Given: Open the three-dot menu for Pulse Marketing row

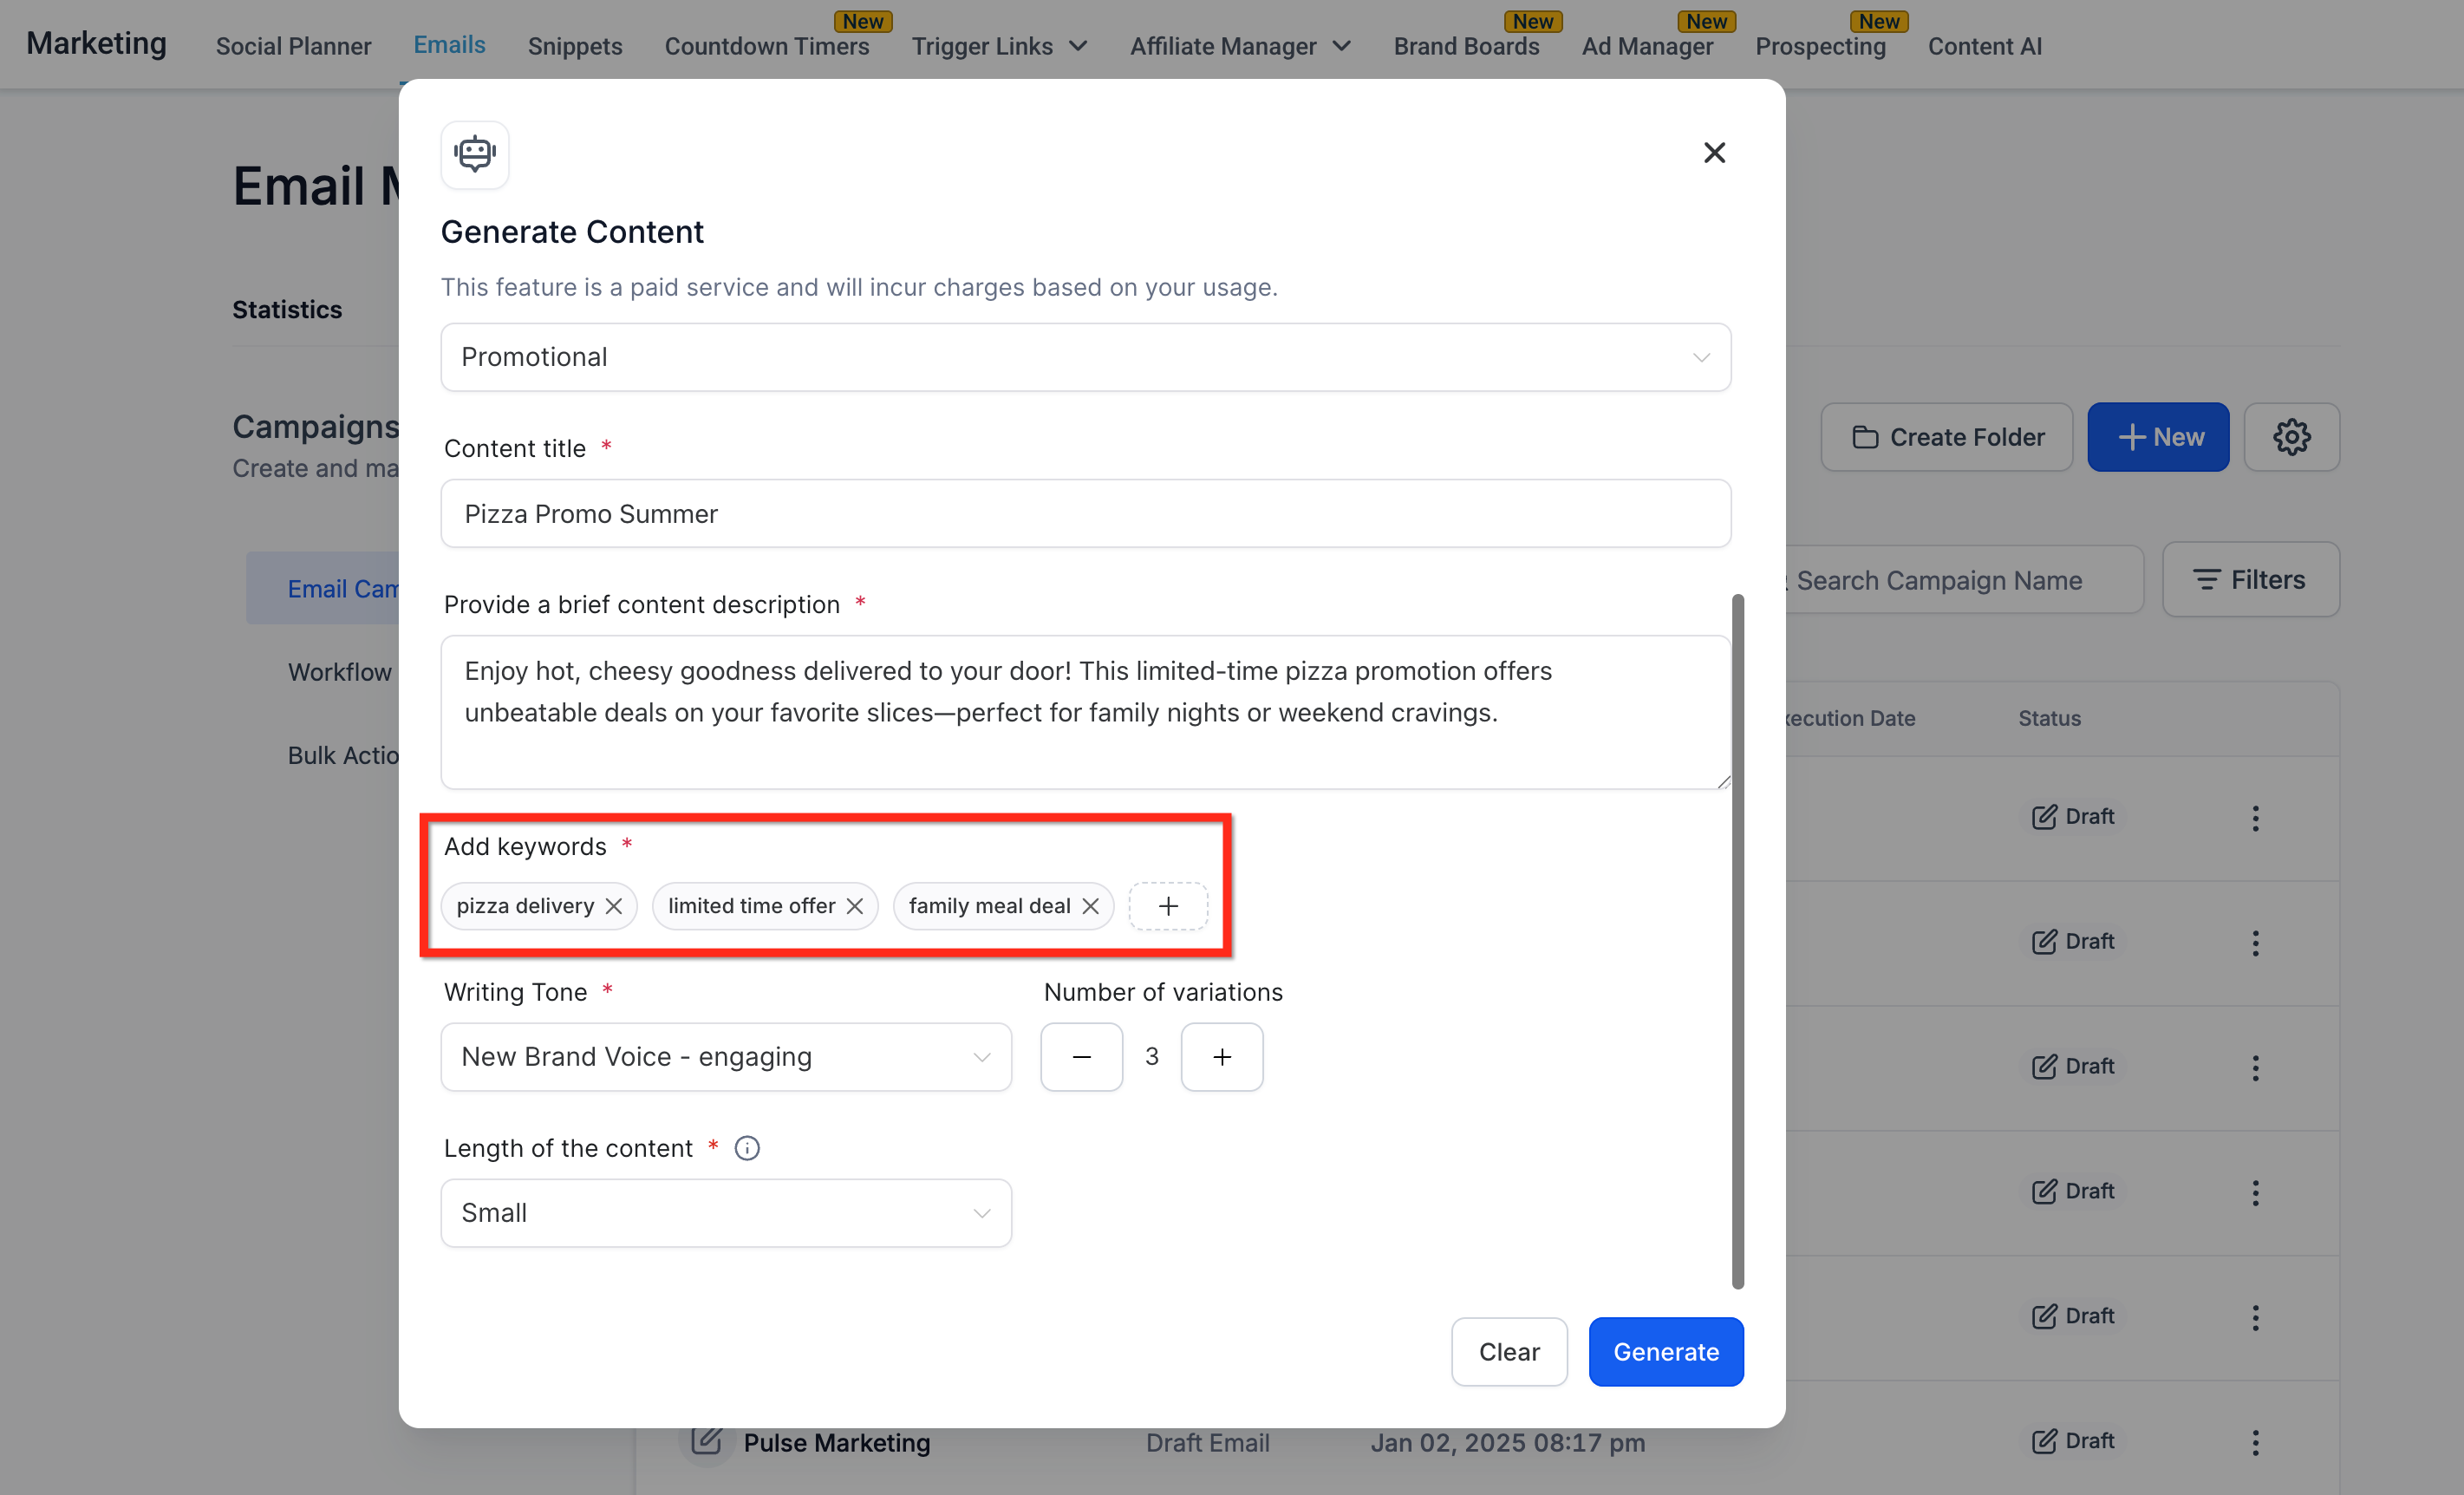Looking at the screenshot, I should pos(2255,1441).
